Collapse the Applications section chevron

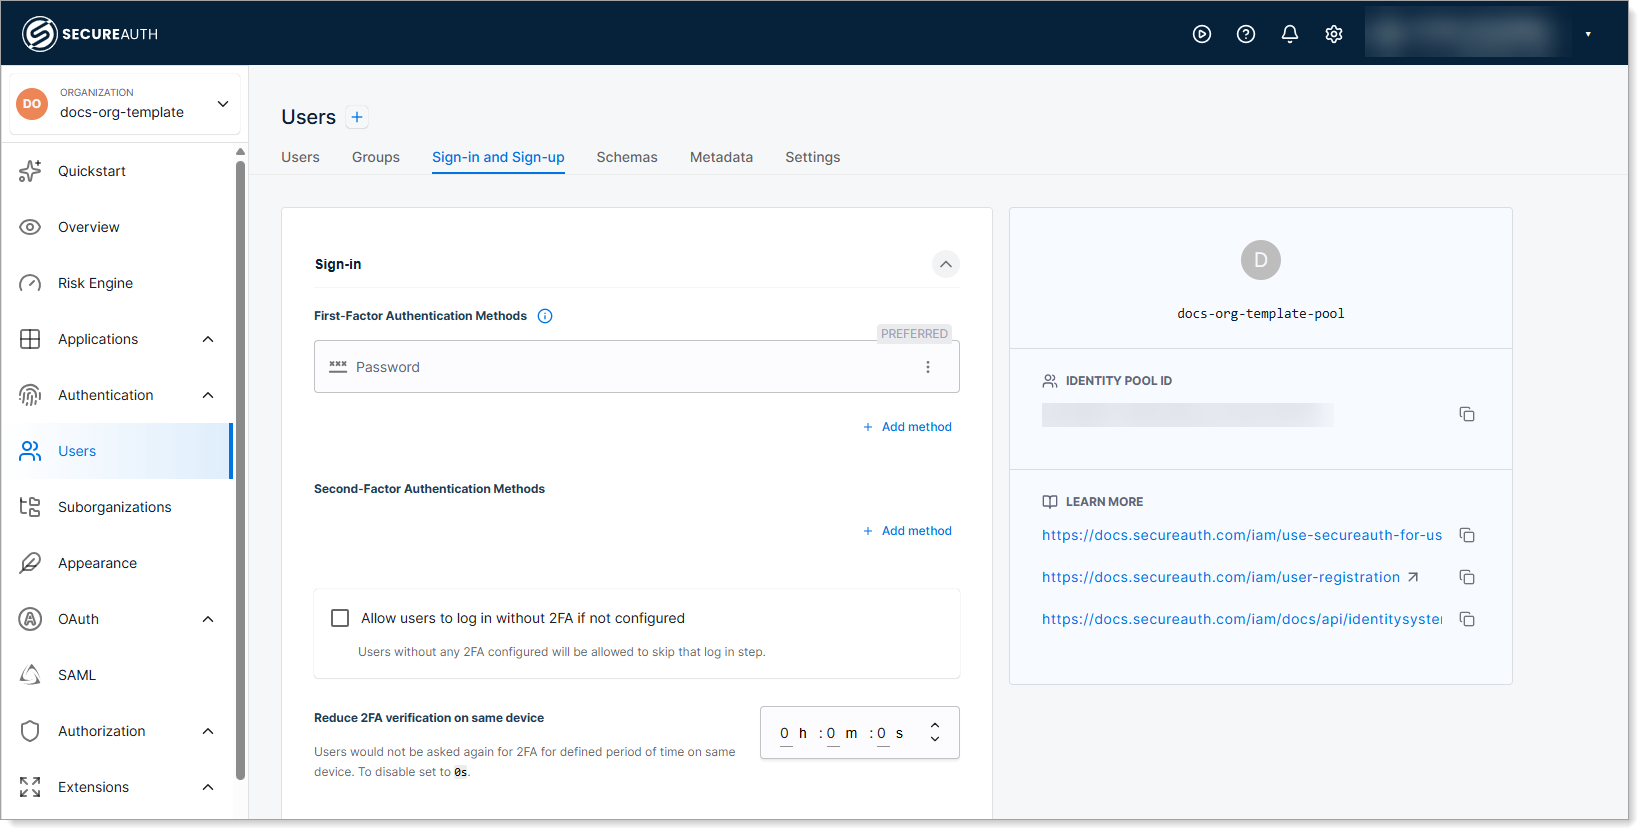tap(208, 339)
